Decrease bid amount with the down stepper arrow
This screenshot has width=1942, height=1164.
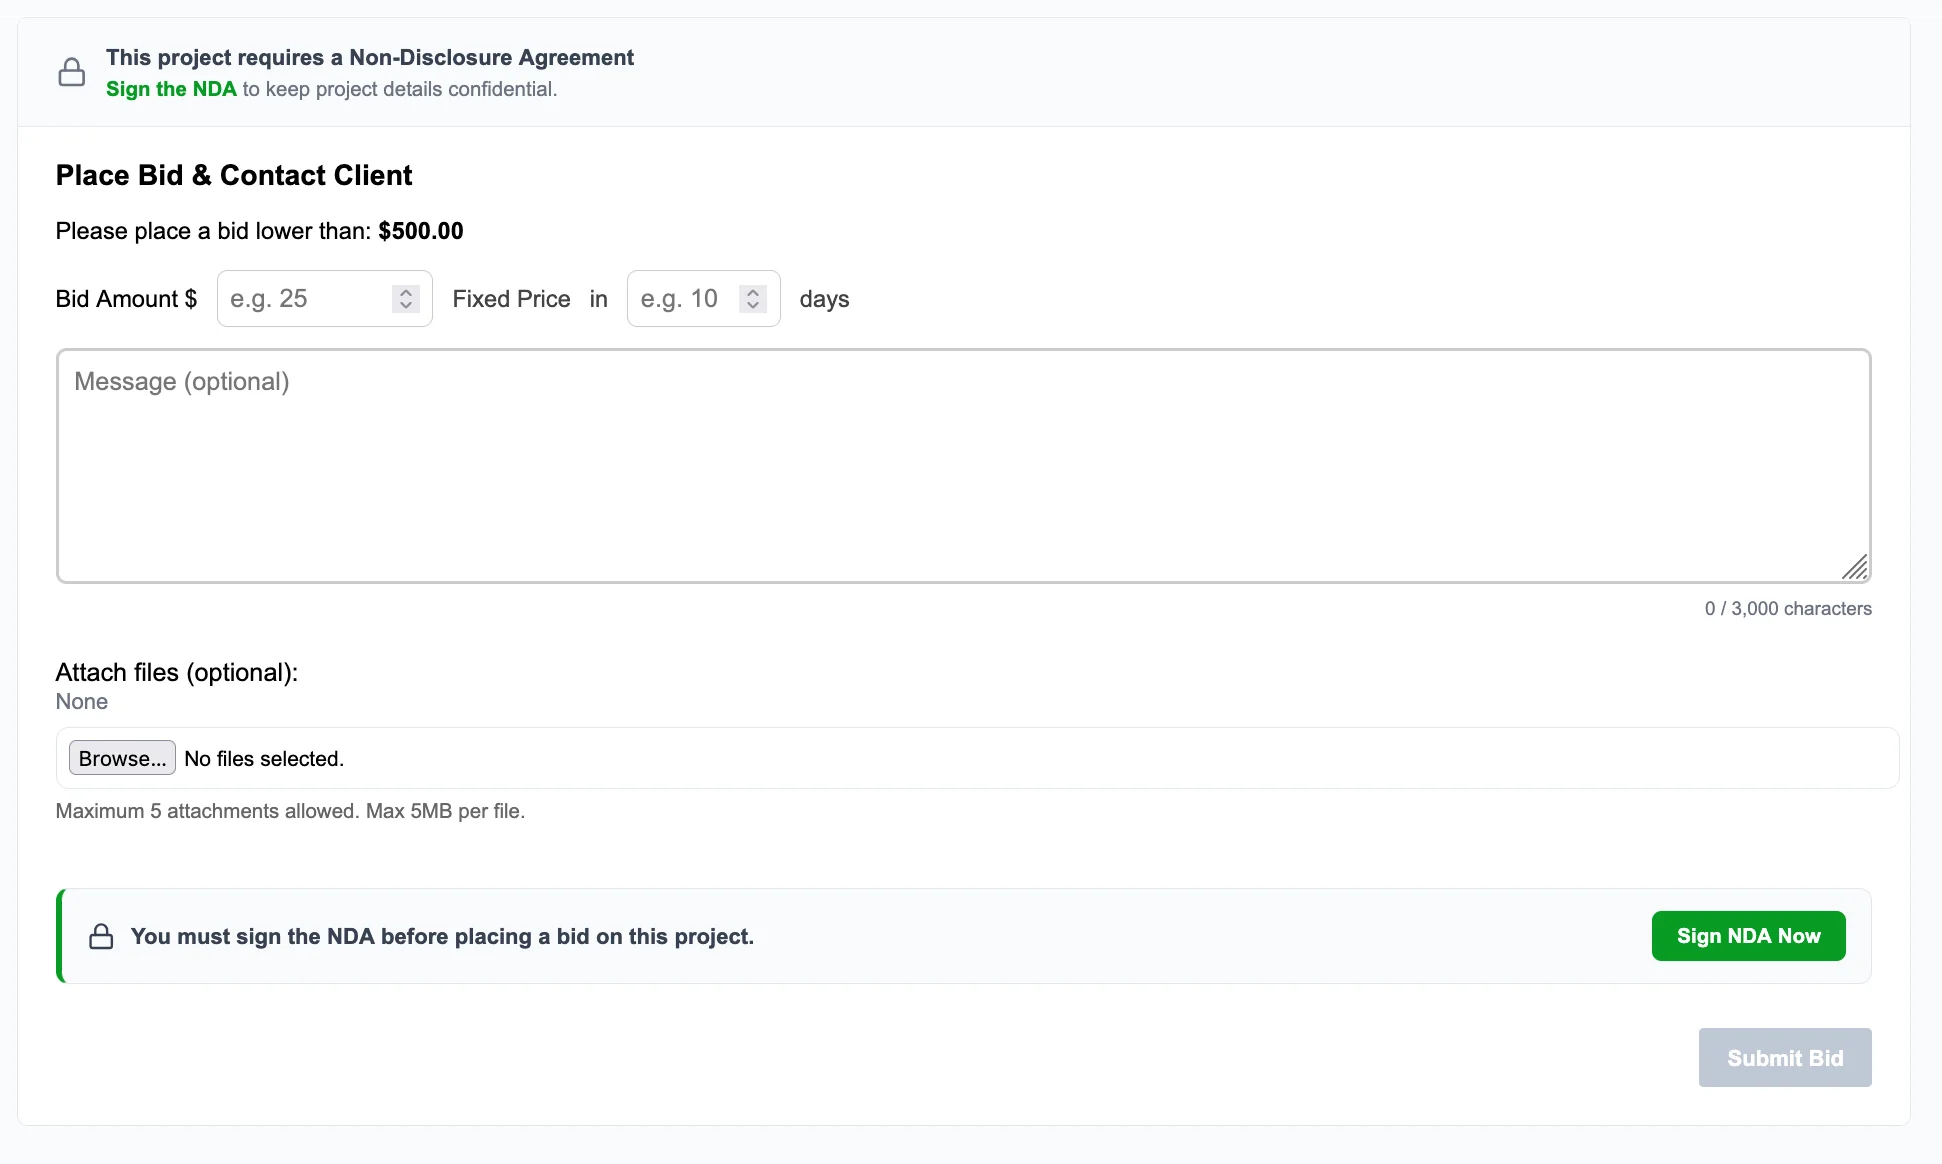[x=406, y=306]
